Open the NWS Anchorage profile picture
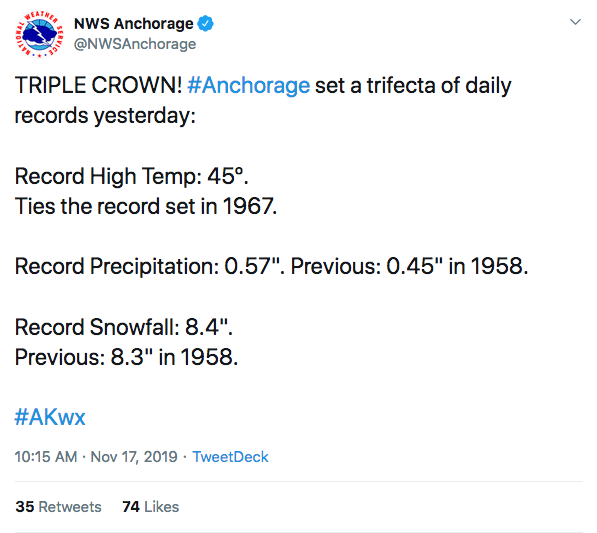 click(39, 34)
